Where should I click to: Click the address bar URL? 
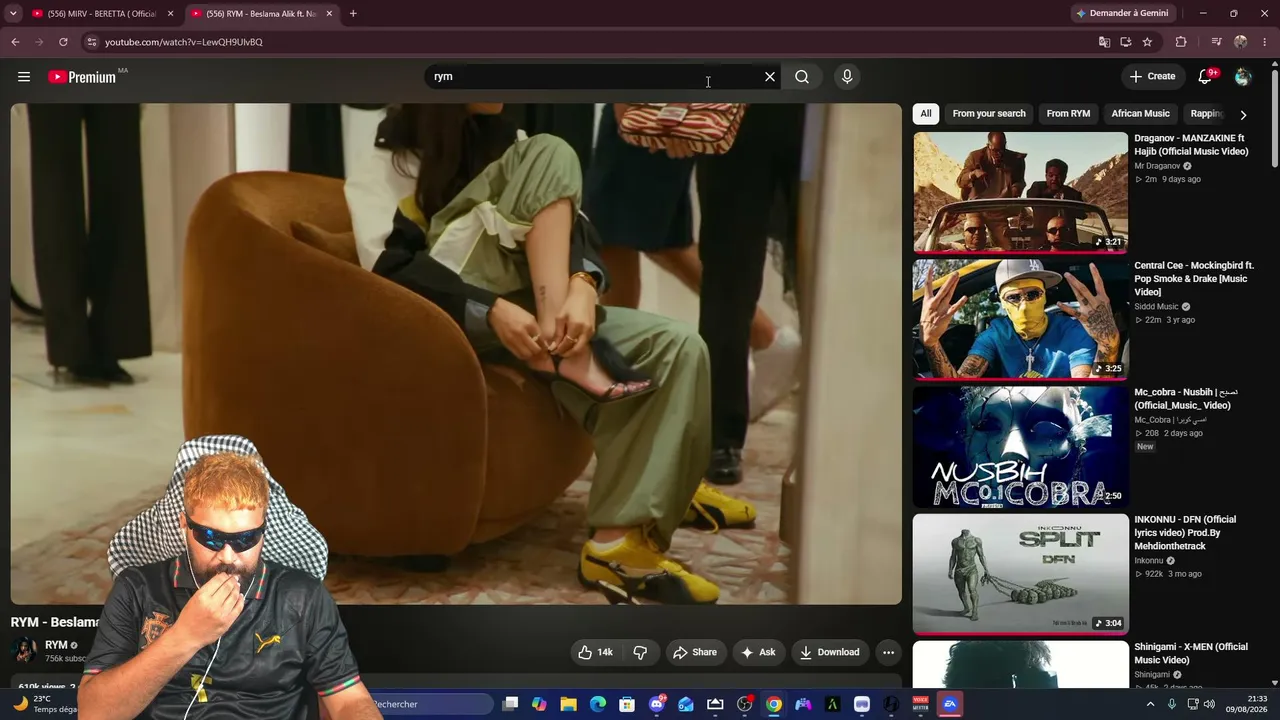point(184,42)
